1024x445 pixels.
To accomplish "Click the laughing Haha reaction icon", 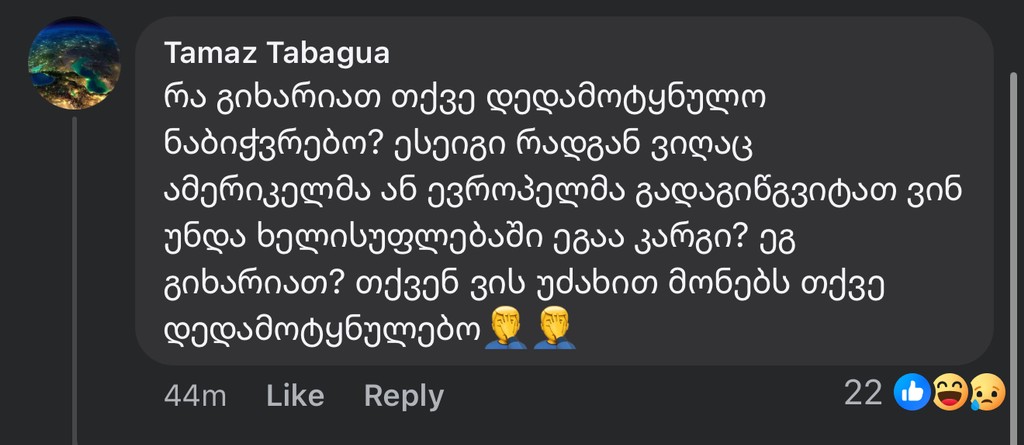I will (946, 393).
